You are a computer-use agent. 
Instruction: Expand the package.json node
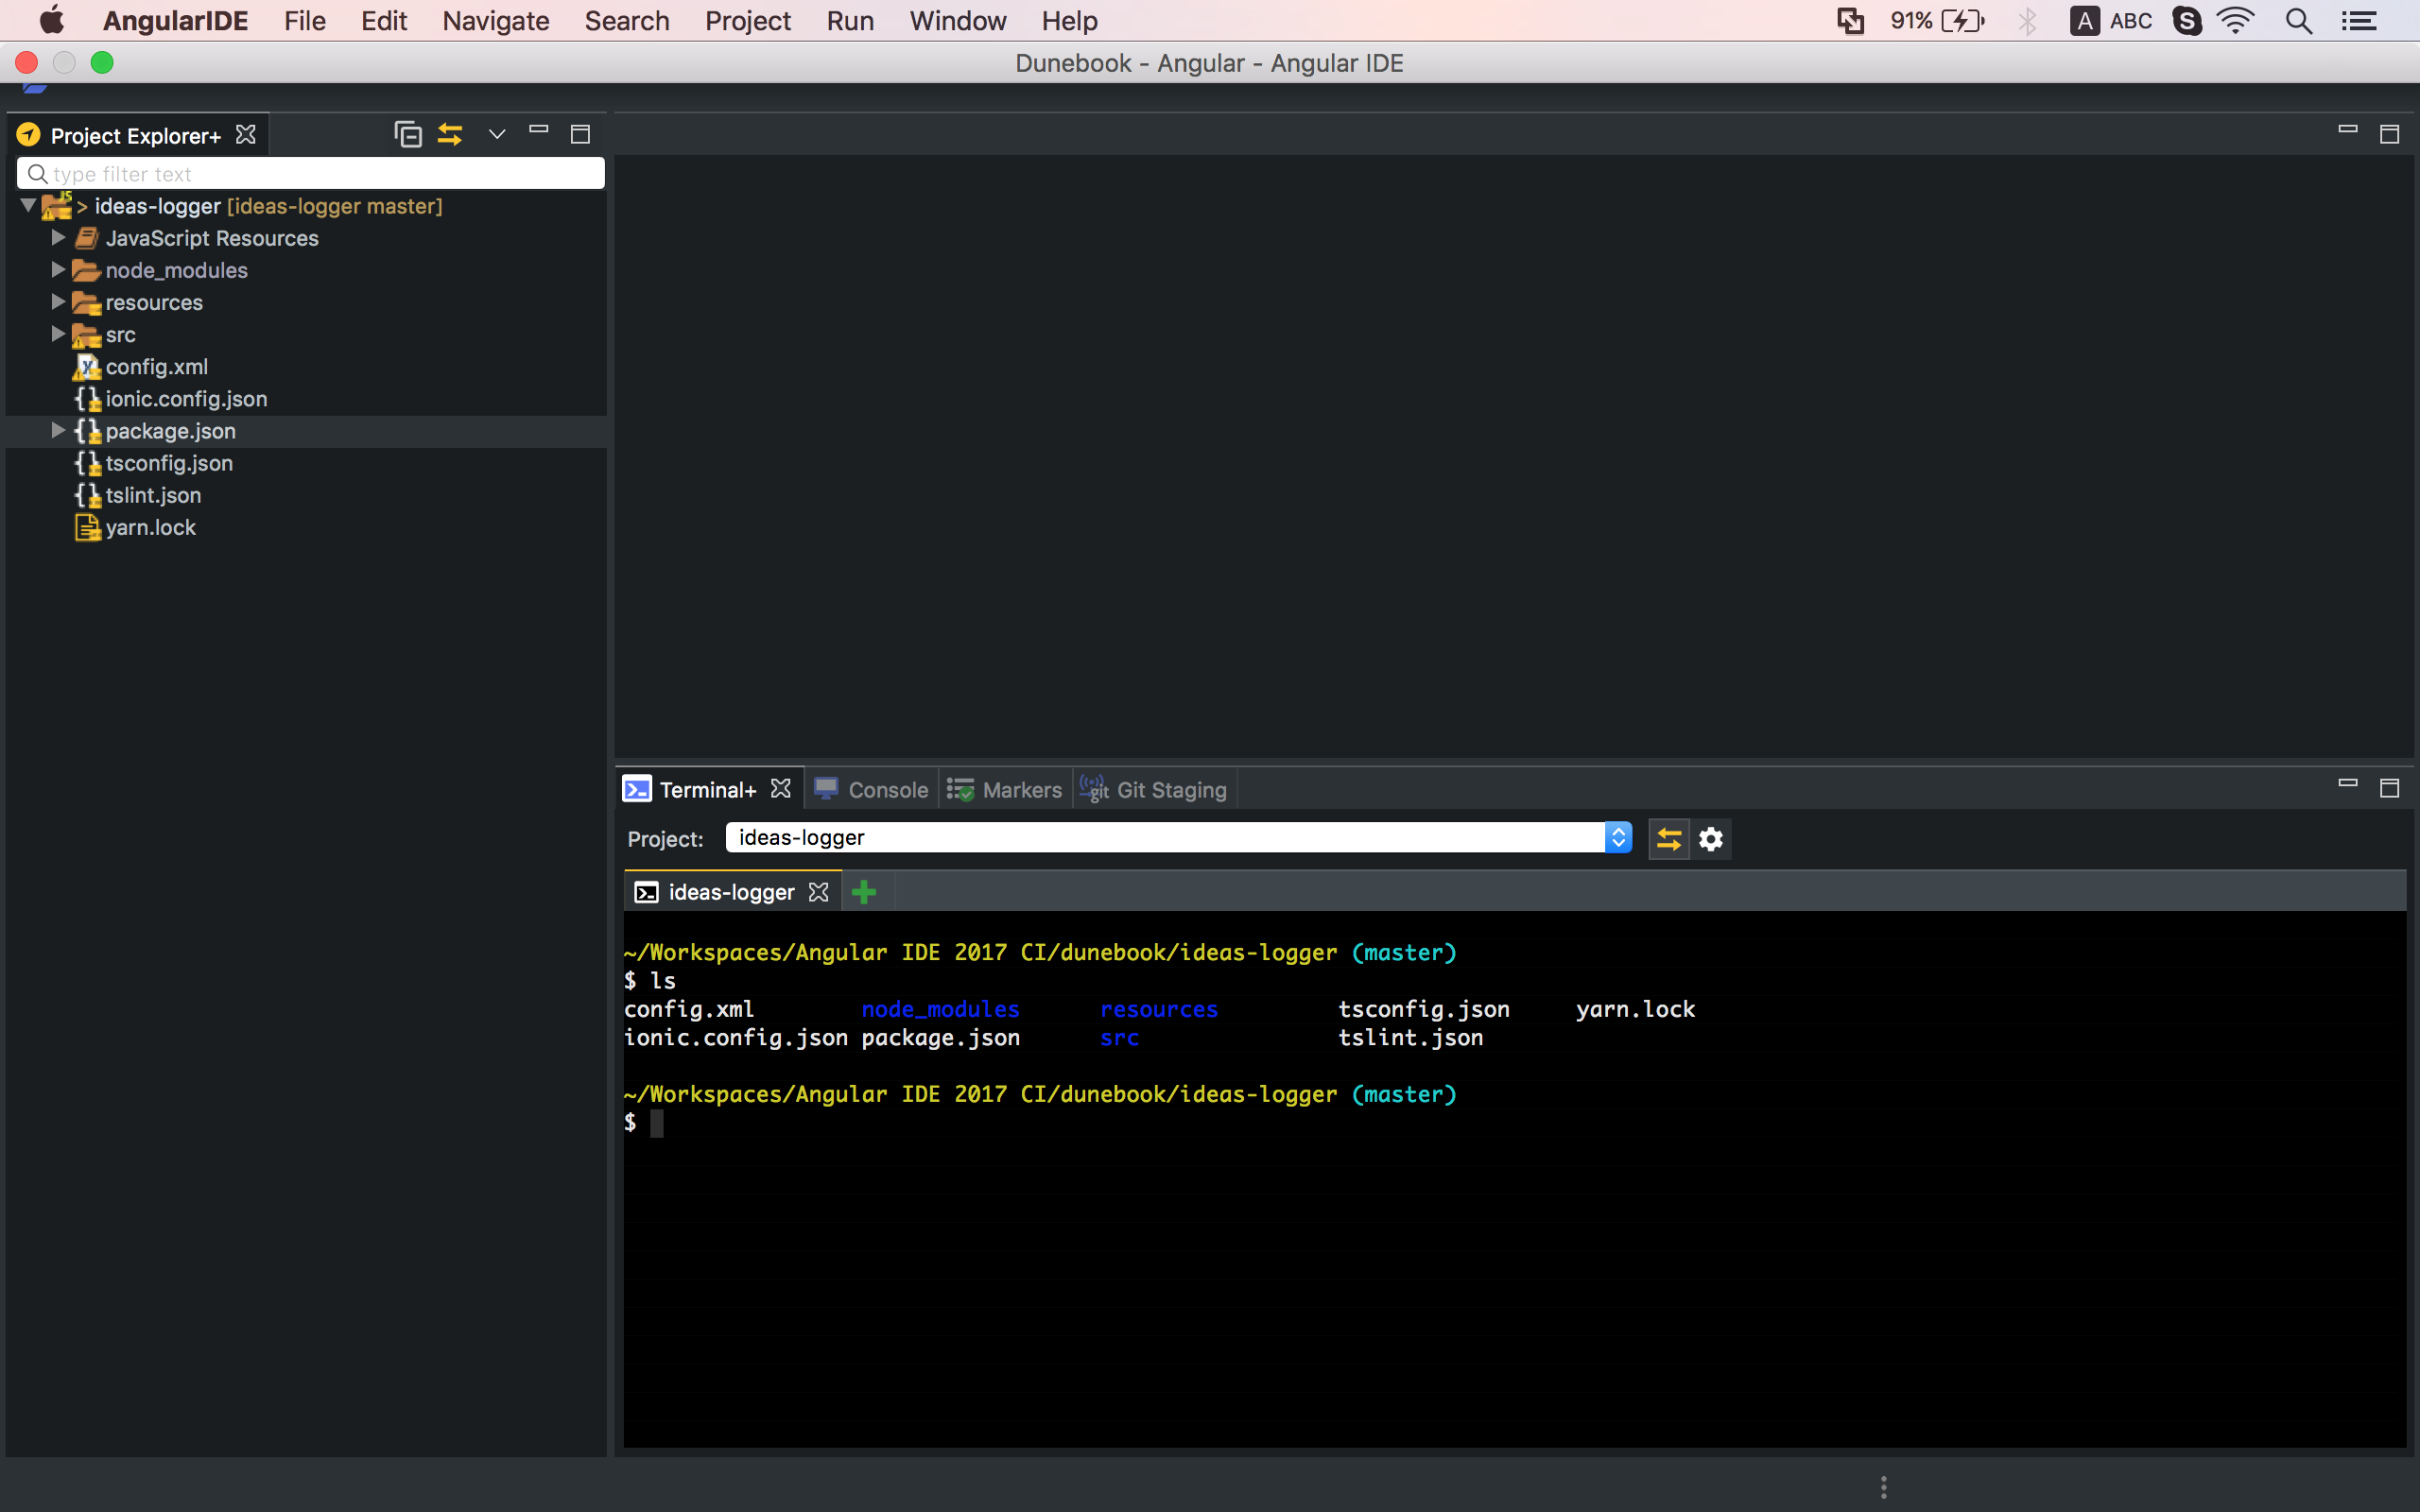(58, 431)
